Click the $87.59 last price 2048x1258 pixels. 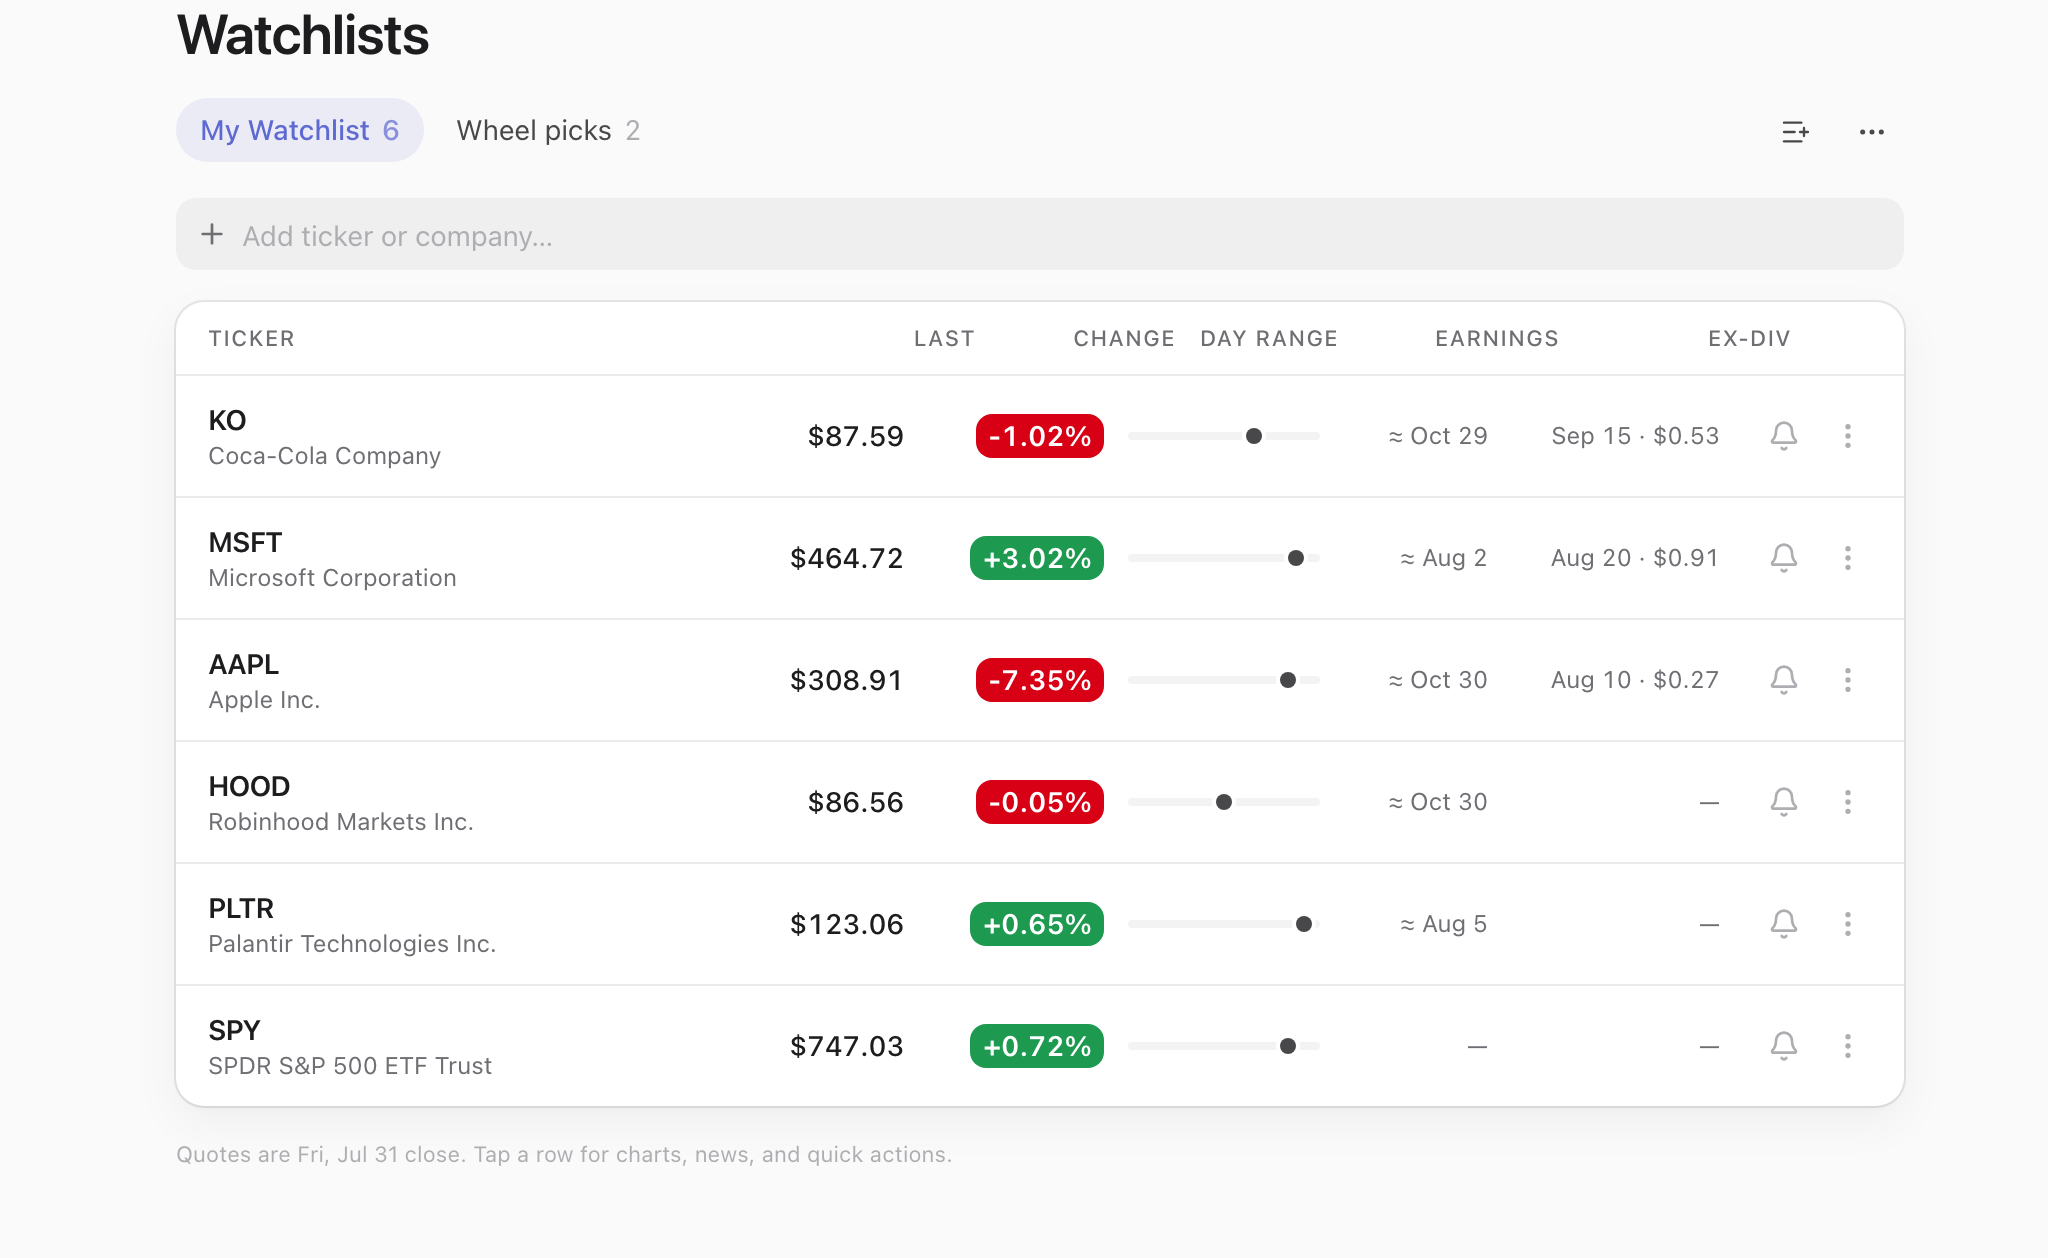point(855,436)
